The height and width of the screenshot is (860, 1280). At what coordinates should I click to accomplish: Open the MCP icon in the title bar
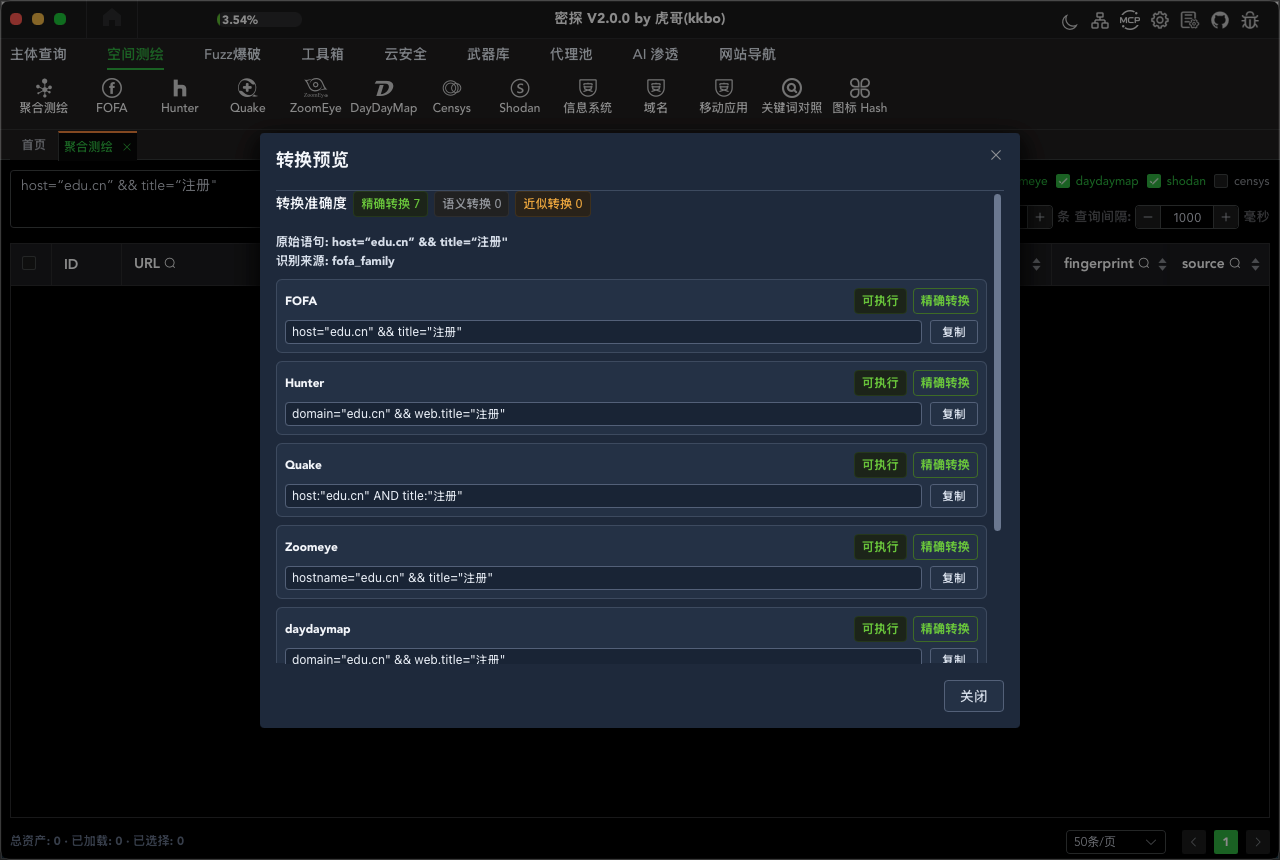point(1130,20)
